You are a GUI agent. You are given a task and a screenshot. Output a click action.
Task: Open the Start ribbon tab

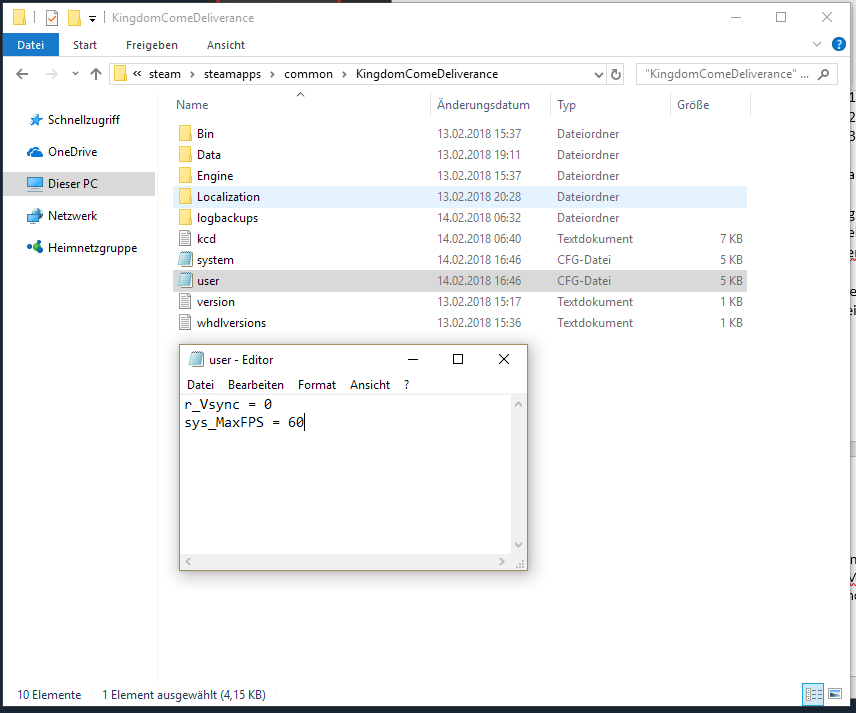point(85,45)
